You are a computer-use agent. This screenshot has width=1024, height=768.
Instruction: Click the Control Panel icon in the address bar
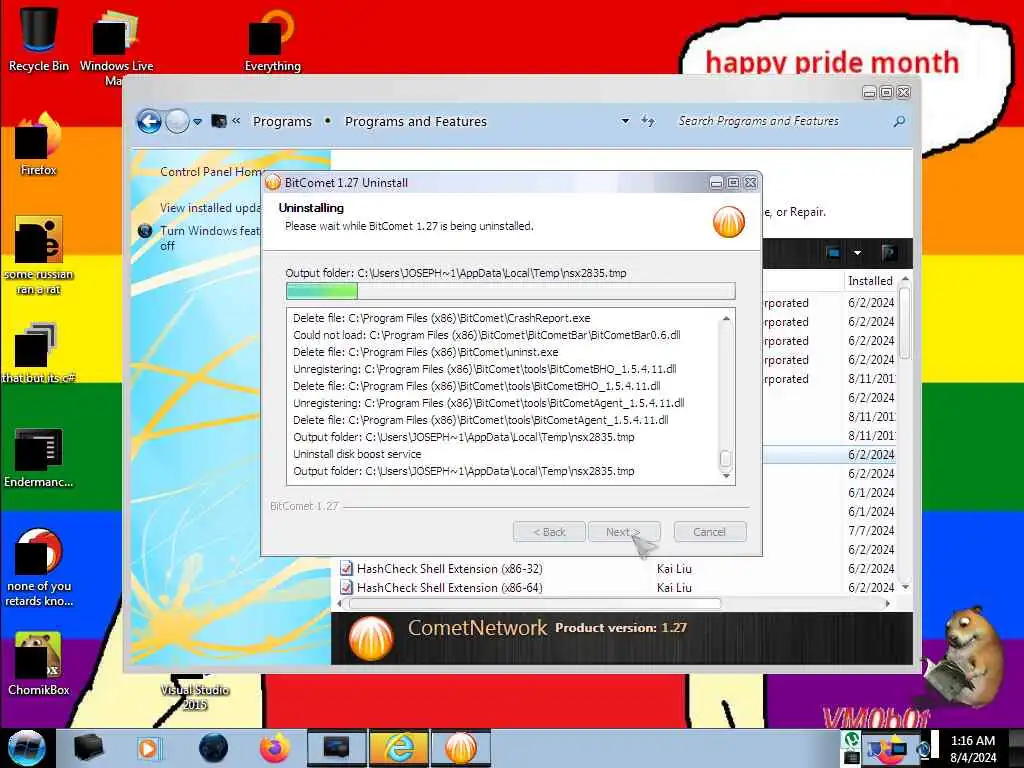[x=219, y=121]
